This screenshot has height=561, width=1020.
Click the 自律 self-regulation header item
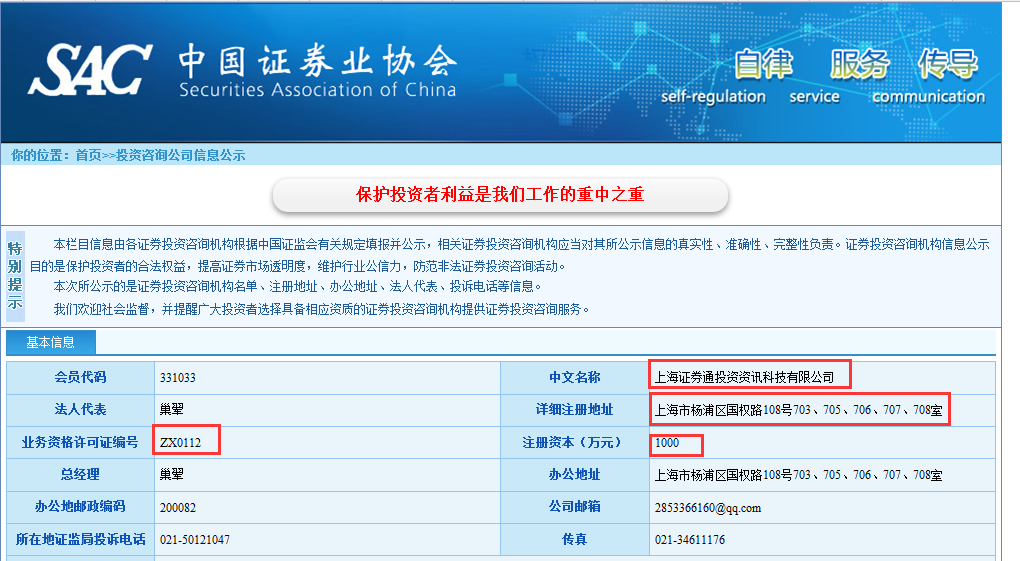click(x=714, y=77)
